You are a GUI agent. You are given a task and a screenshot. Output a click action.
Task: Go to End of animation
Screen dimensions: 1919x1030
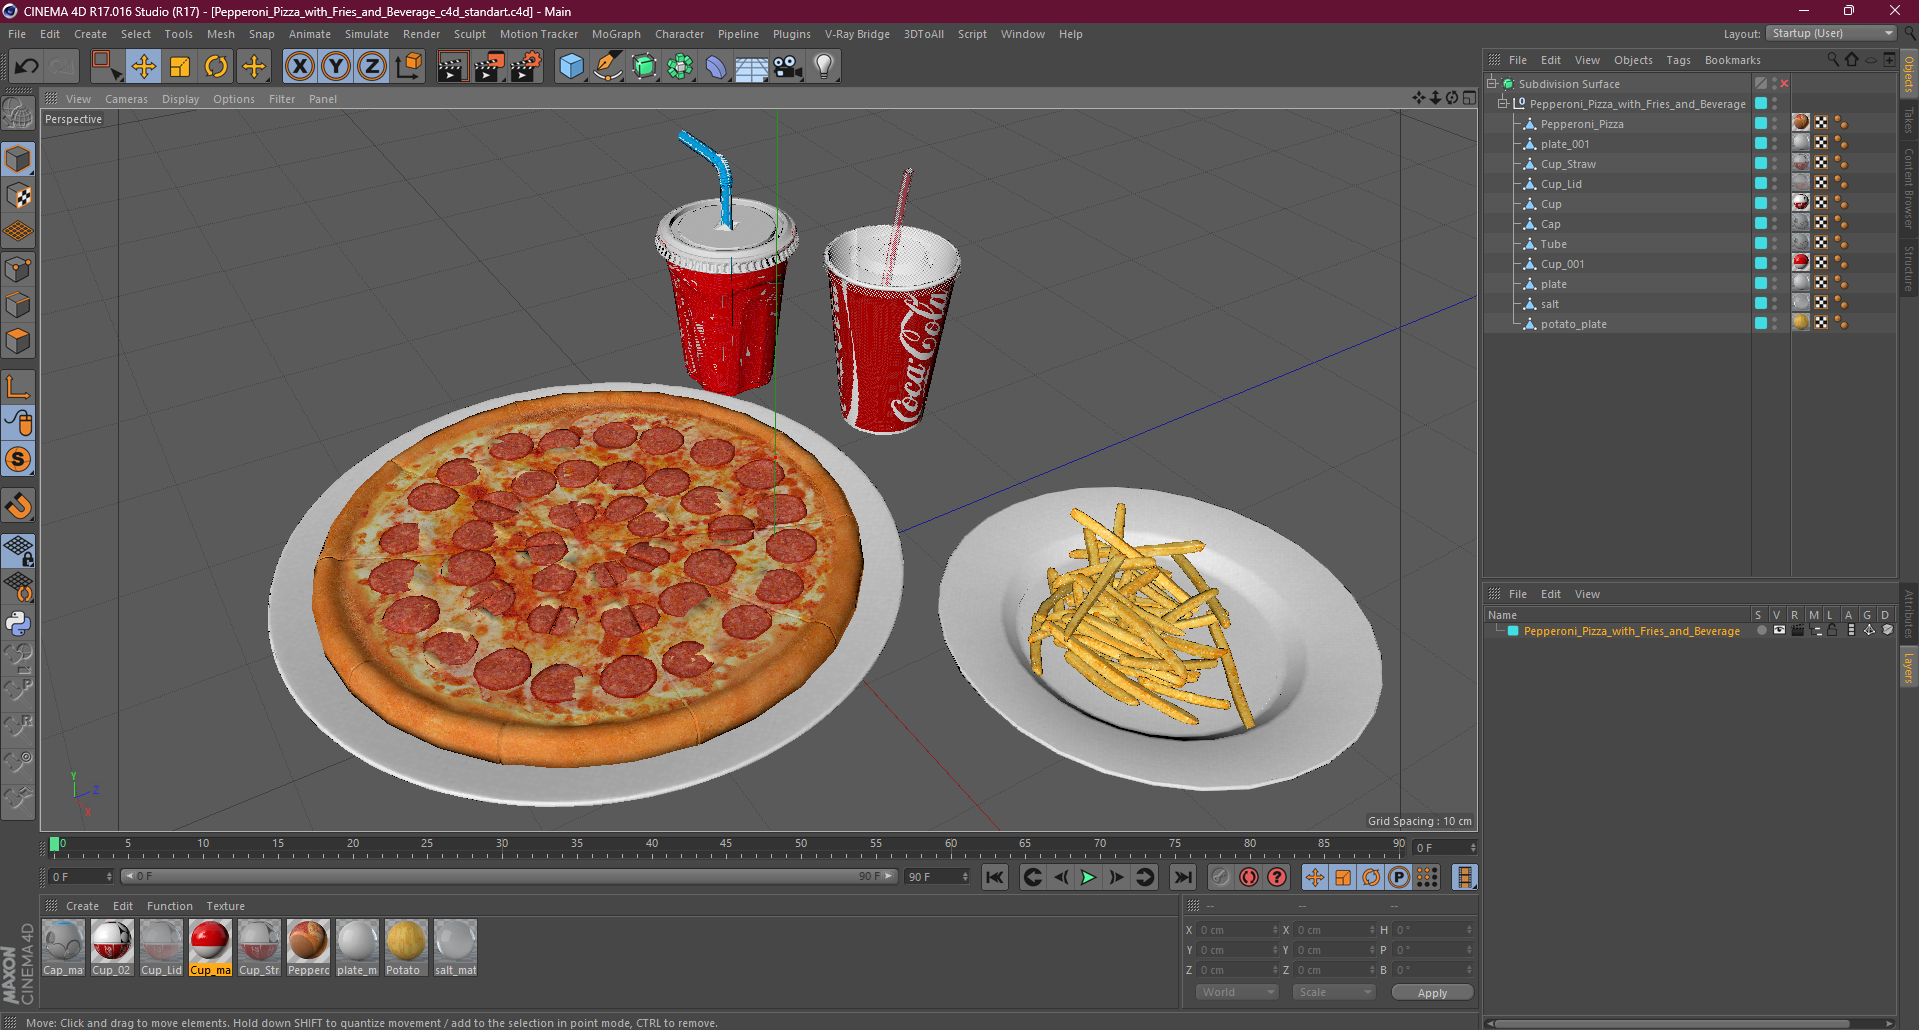pos(1183,877)
